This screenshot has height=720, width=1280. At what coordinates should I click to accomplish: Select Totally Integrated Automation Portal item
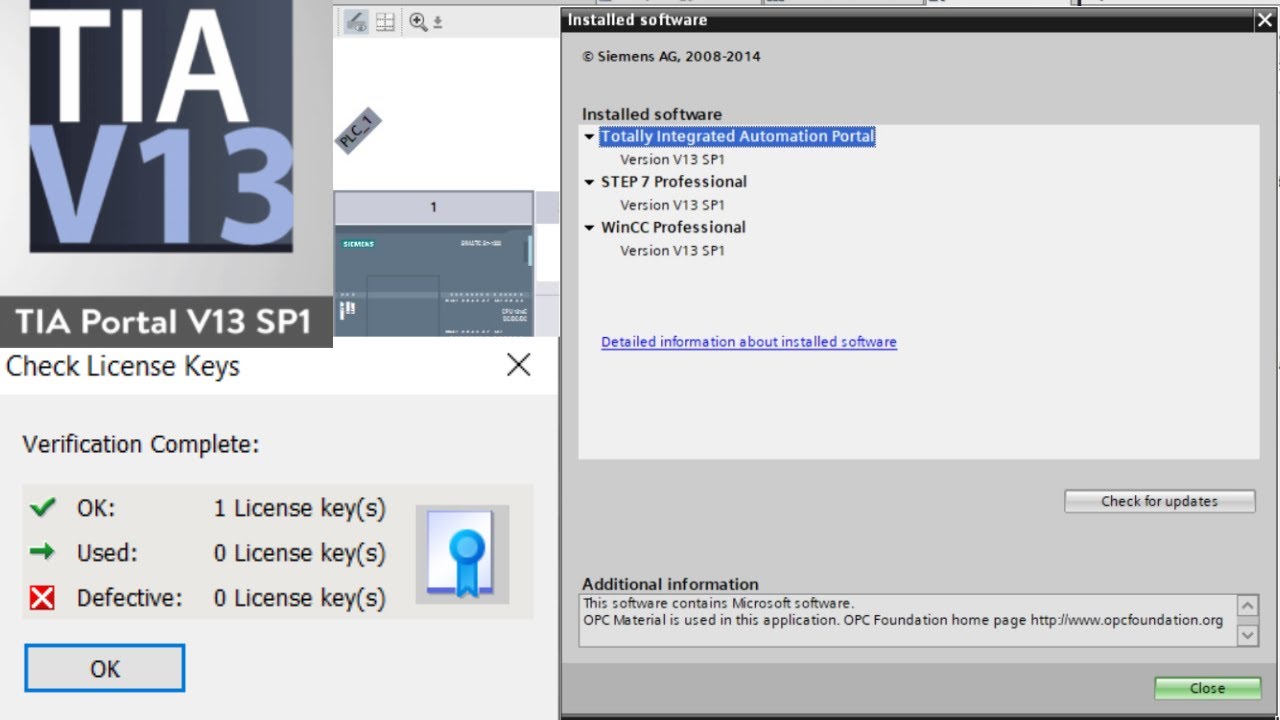pos(738,136)
